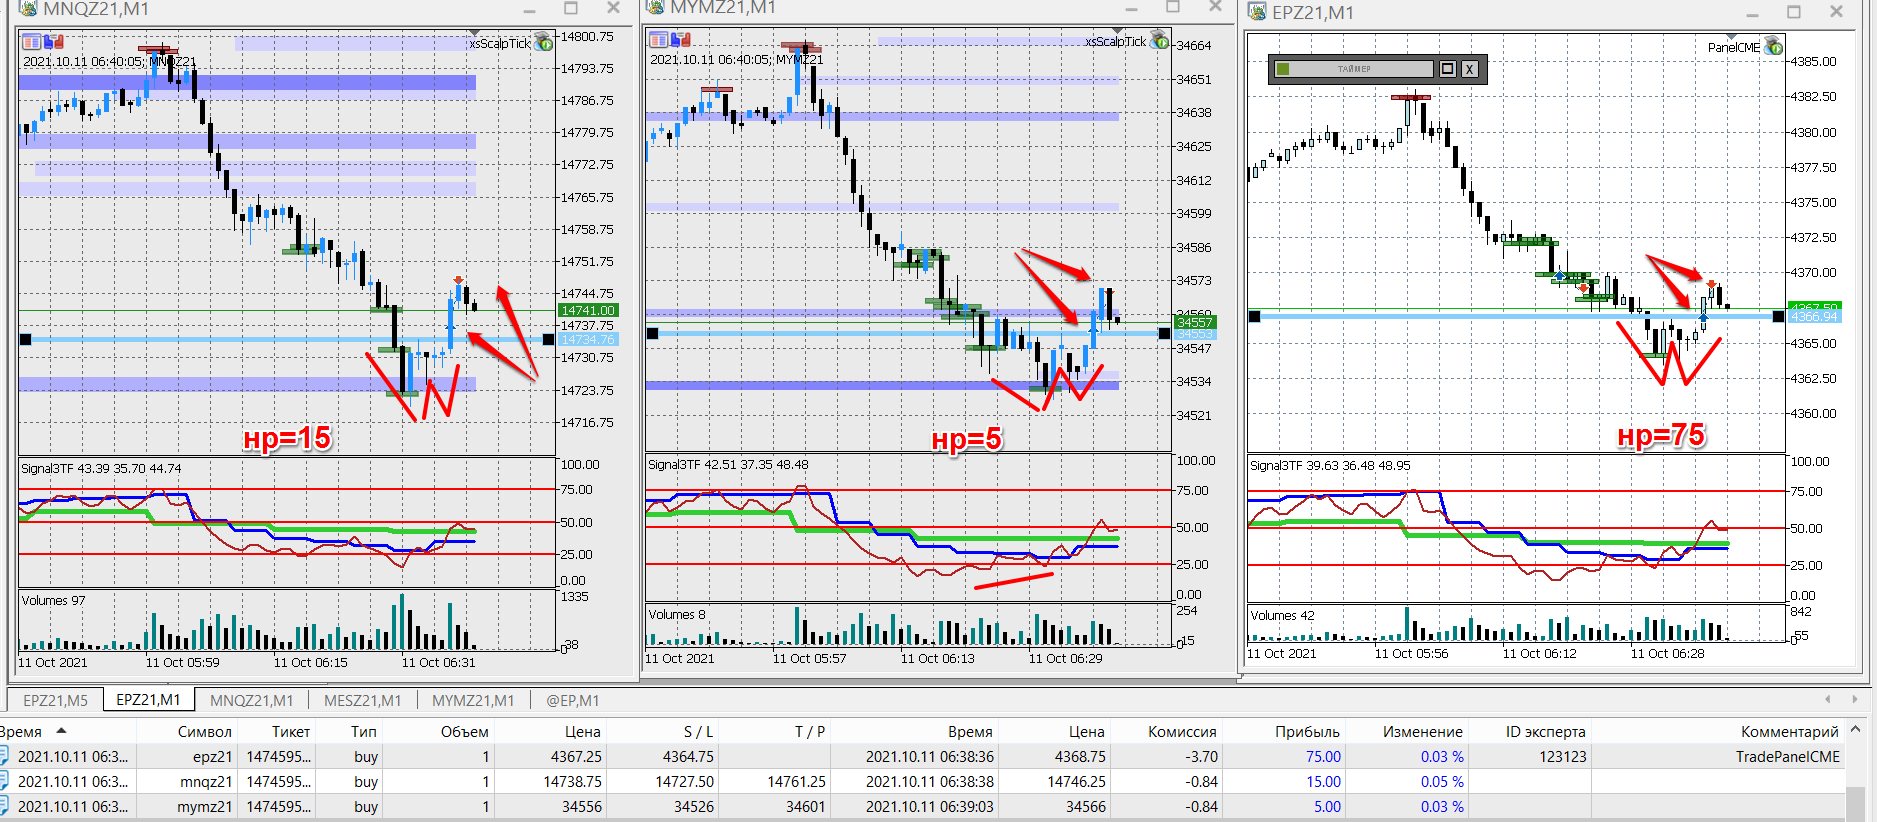
Task: Switch to the EPZ21,M1 chart tab
Action: pyautogui.click(x=148, y=700)
